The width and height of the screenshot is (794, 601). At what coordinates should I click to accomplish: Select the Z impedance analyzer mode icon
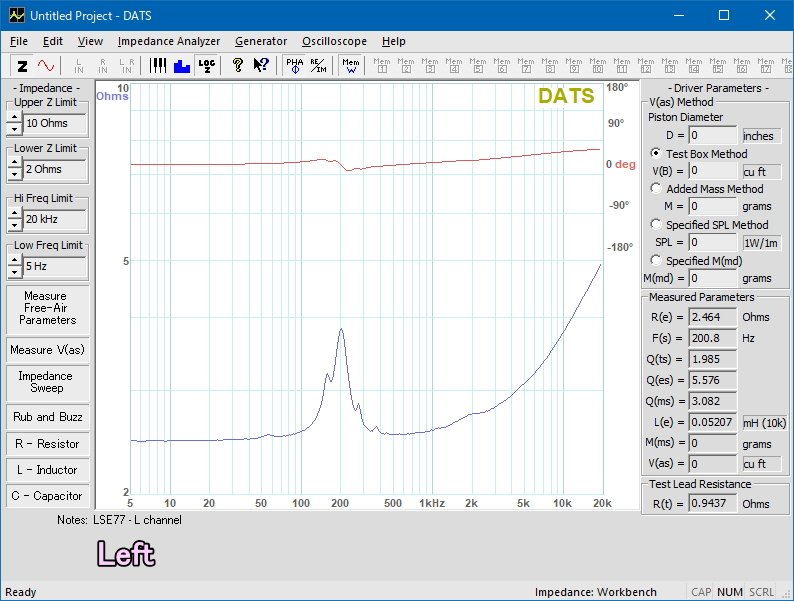(22, 65)
